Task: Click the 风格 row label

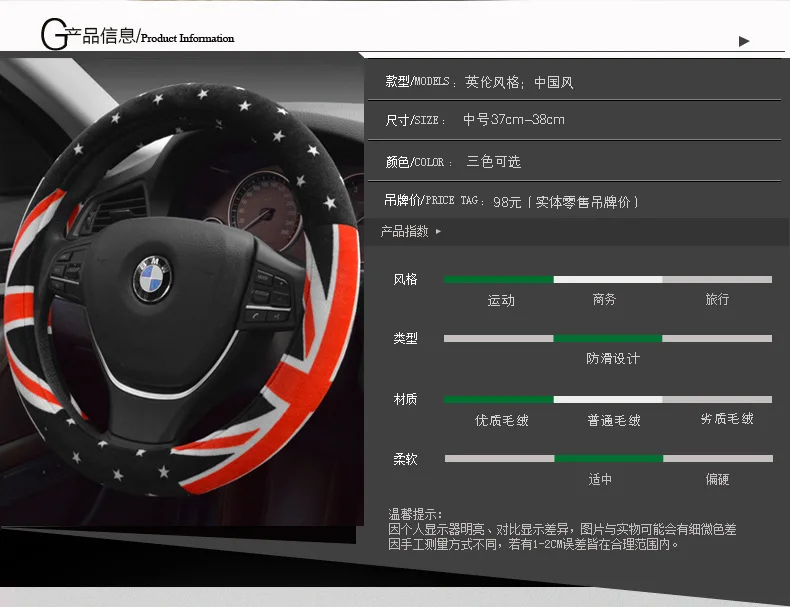Action: (x=406, y=280)
